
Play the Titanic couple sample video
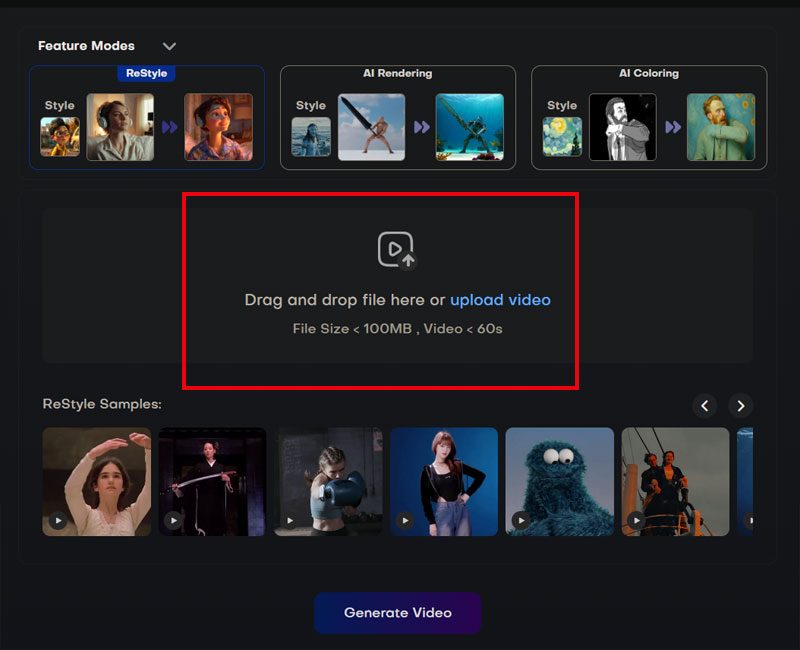[637, 520]
